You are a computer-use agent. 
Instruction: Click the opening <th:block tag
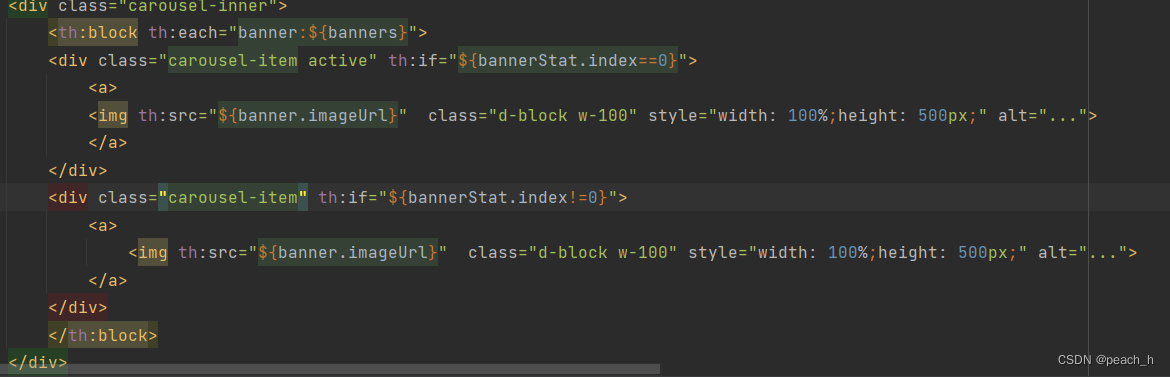(x=93, y=32)
